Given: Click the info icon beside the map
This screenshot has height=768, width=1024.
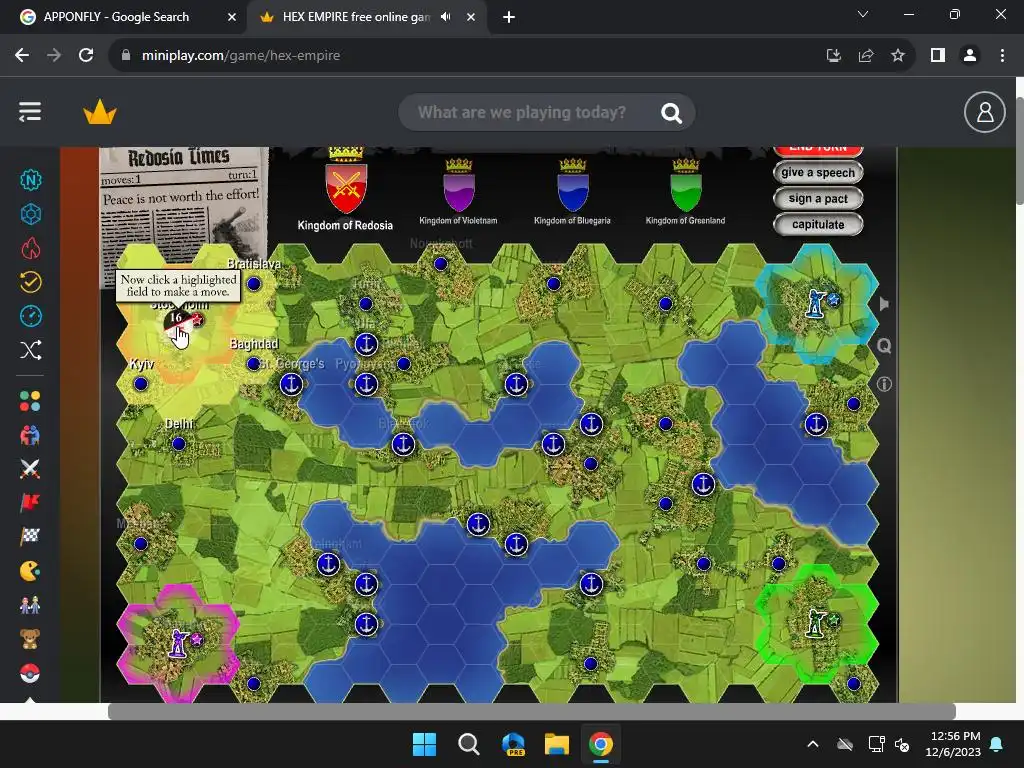Looking at the screenshot, I should [884, 384].
